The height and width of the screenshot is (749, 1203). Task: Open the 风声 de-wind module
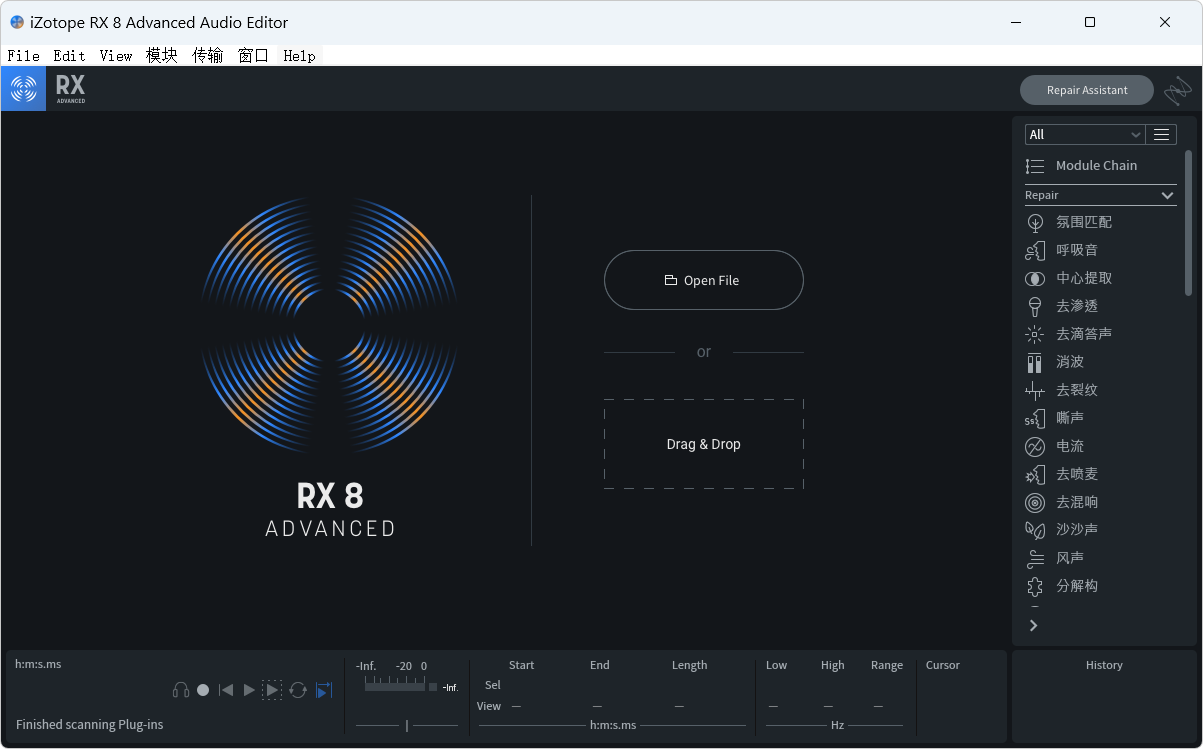pyautogui.click(x=1100, y=558)
